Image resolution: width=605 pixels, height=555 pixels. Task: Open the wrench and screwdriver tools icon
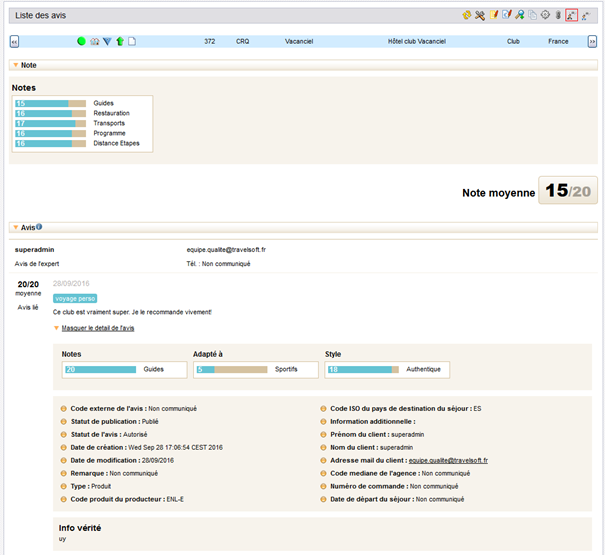pos(480,15)
